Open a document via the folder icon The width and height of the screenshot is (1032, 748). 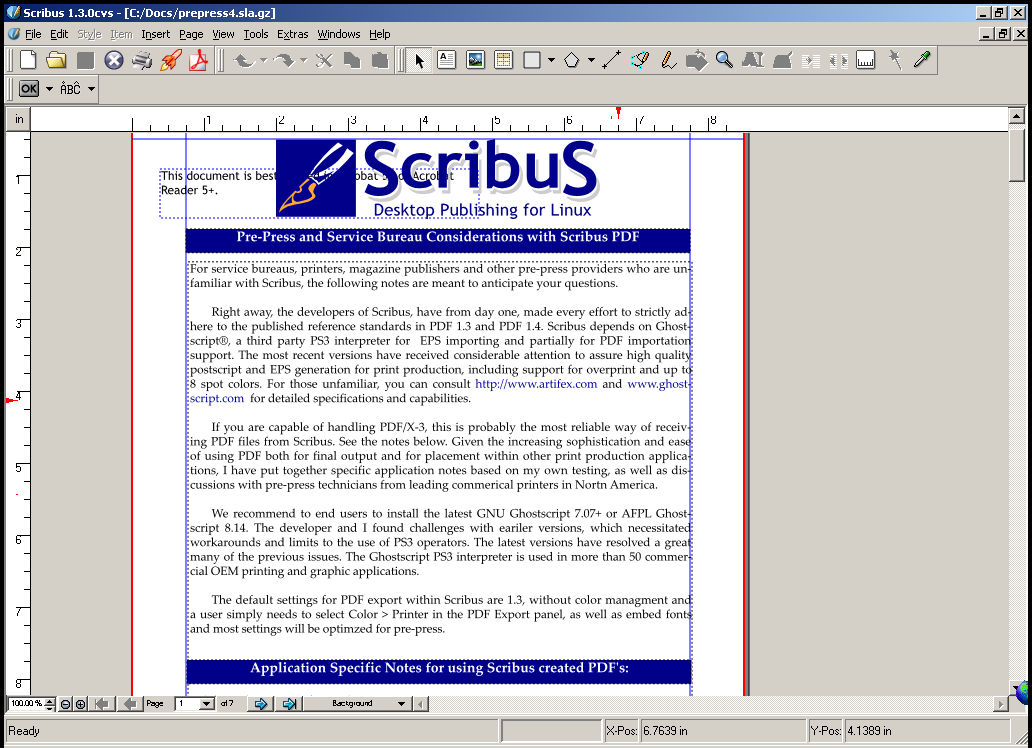coord(57,60)
